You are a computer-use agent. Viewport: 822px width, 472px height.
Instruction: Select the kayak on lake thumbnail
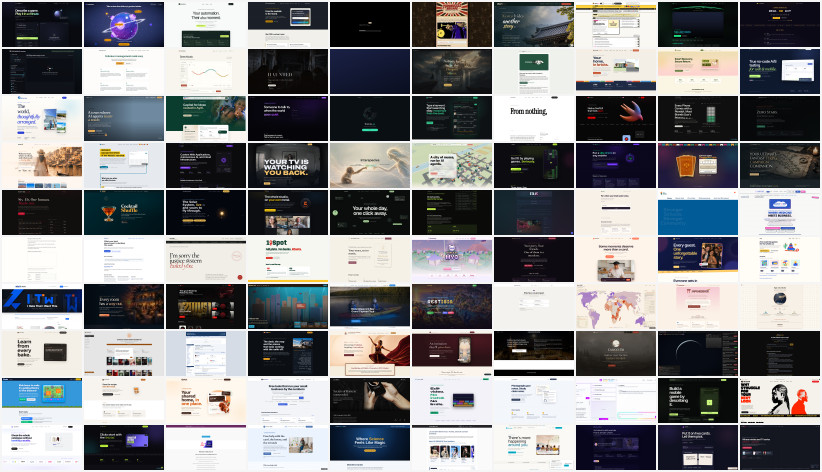(x=370, y=307)
